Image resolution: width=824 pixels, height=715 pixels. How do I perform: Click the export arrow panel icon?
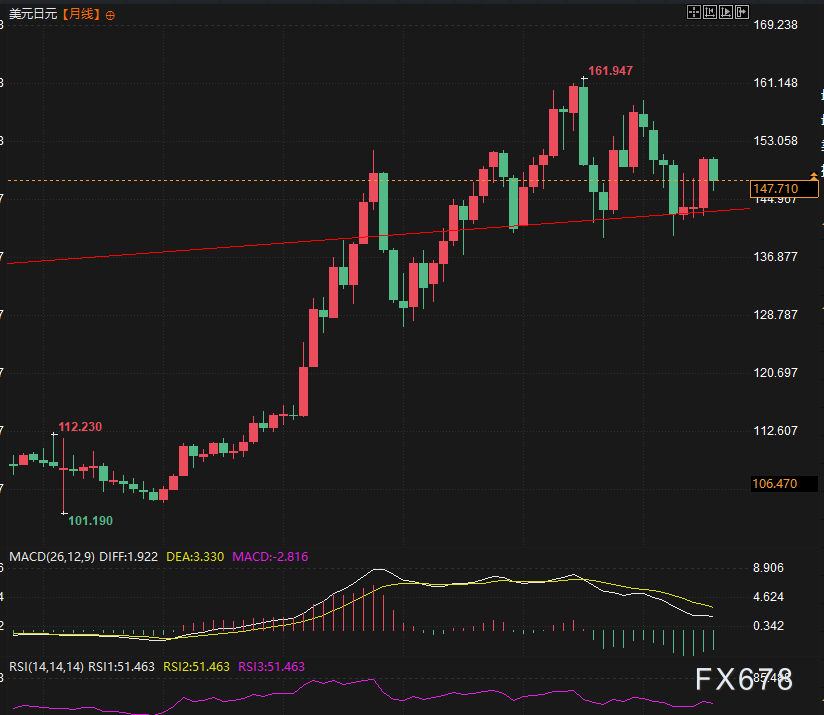(742, 12)
